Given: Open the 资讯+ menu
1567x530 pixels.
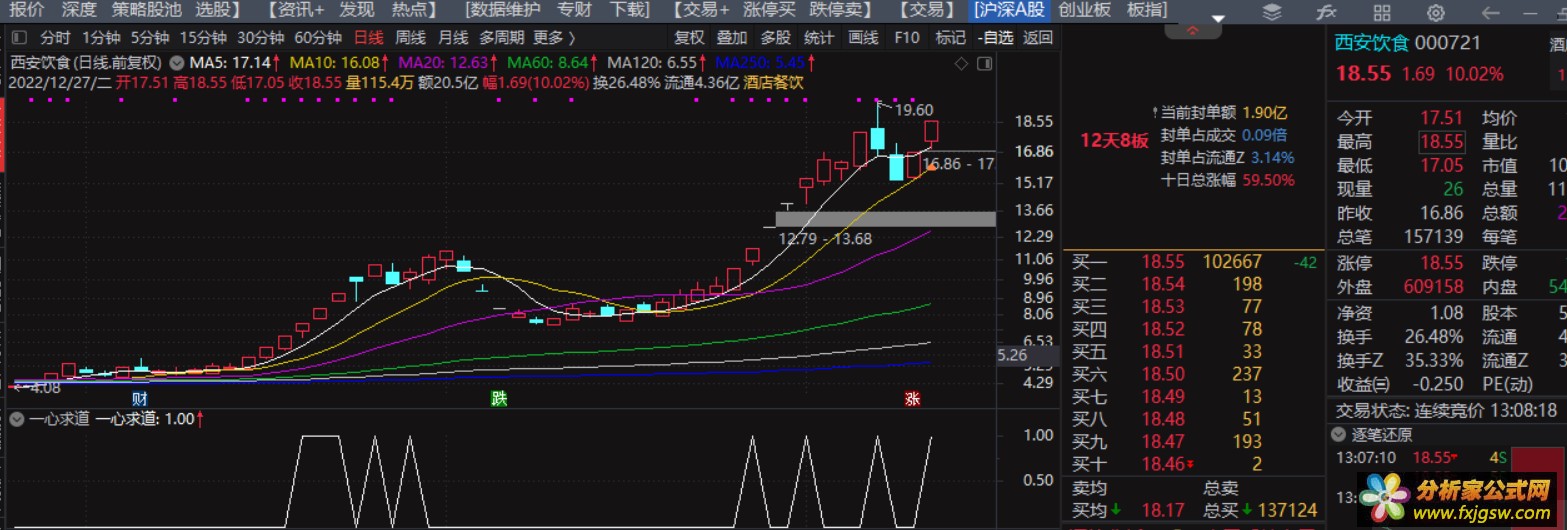Looking at the screenshot, I should [x=298, y=10].
